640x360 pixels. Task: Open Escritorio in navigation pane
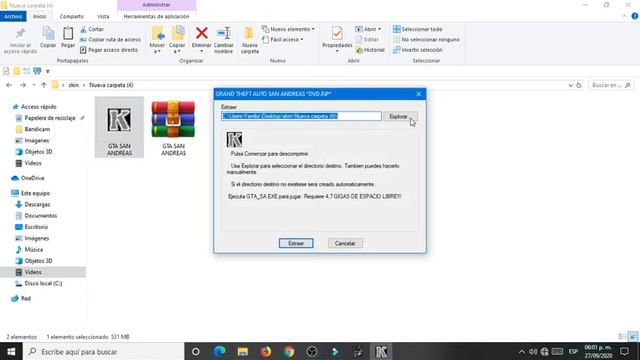[36, 227]
